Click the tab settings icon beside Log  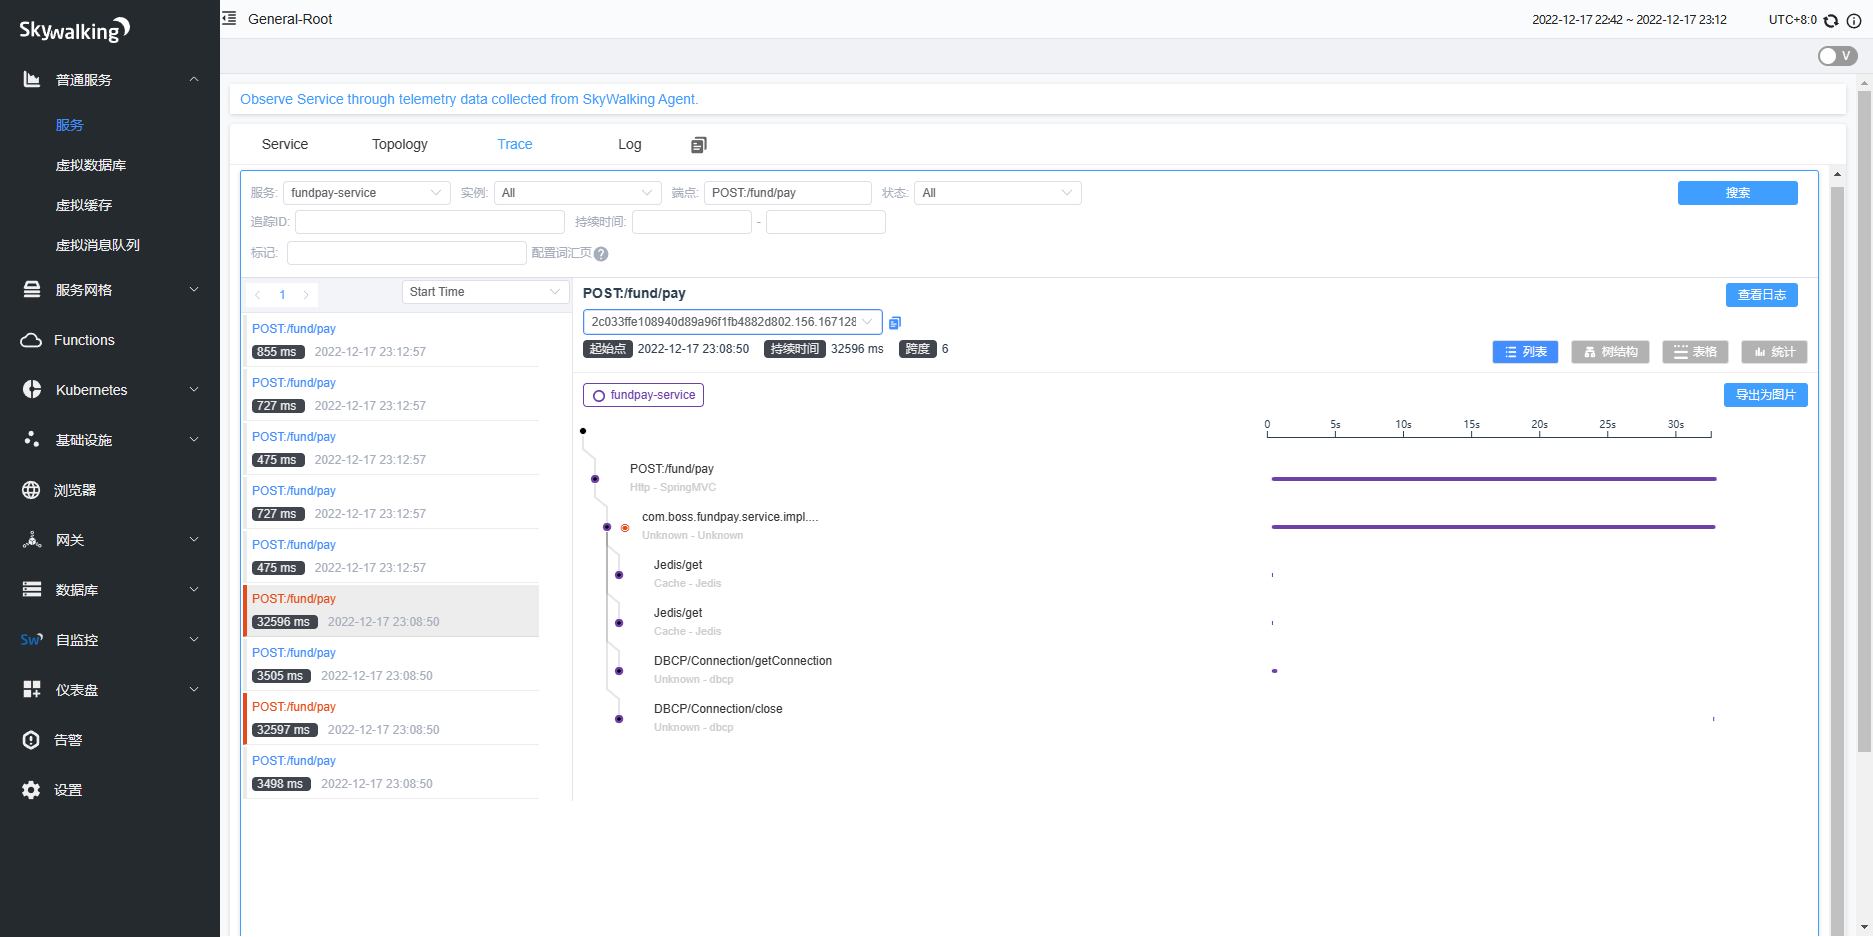(x=698, y=145)
